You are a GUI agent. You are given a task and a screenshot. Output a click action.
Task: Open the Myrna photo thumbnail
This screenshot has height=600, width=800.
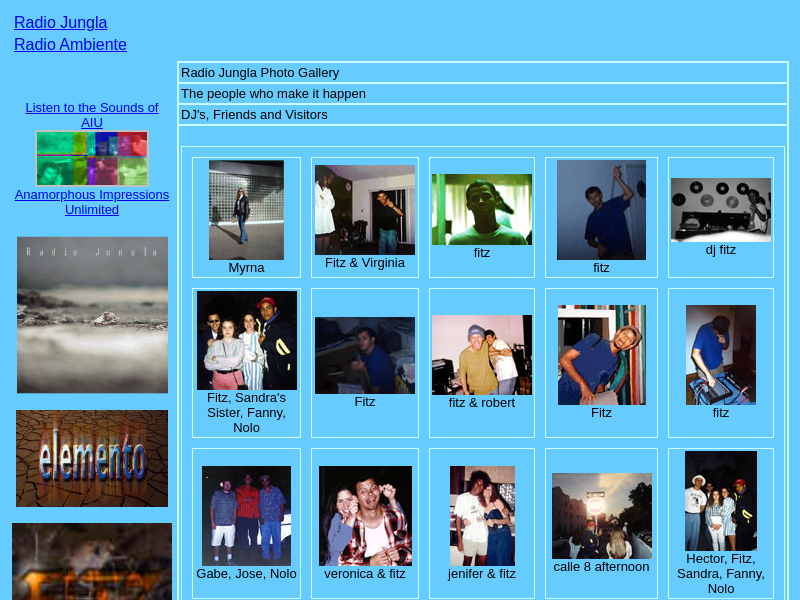coord(246,210)
